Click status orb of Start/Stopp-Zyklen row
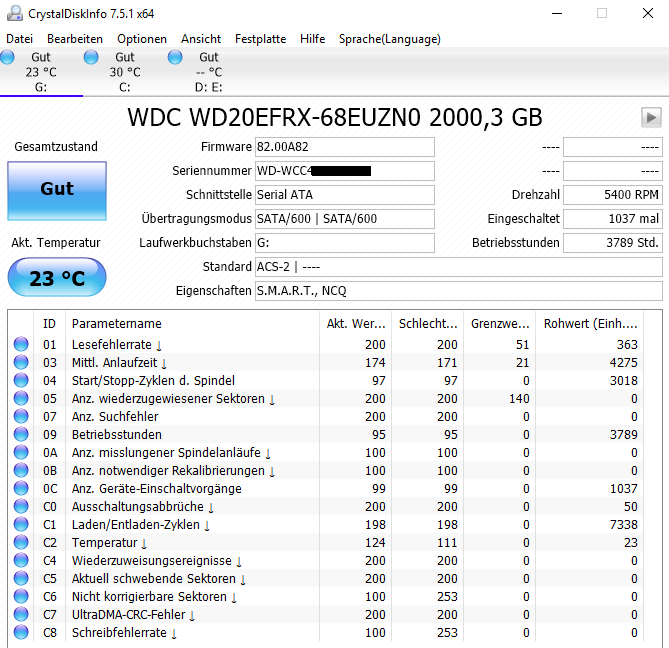Screen dimensions: 669x648 [x=21, y=380]
